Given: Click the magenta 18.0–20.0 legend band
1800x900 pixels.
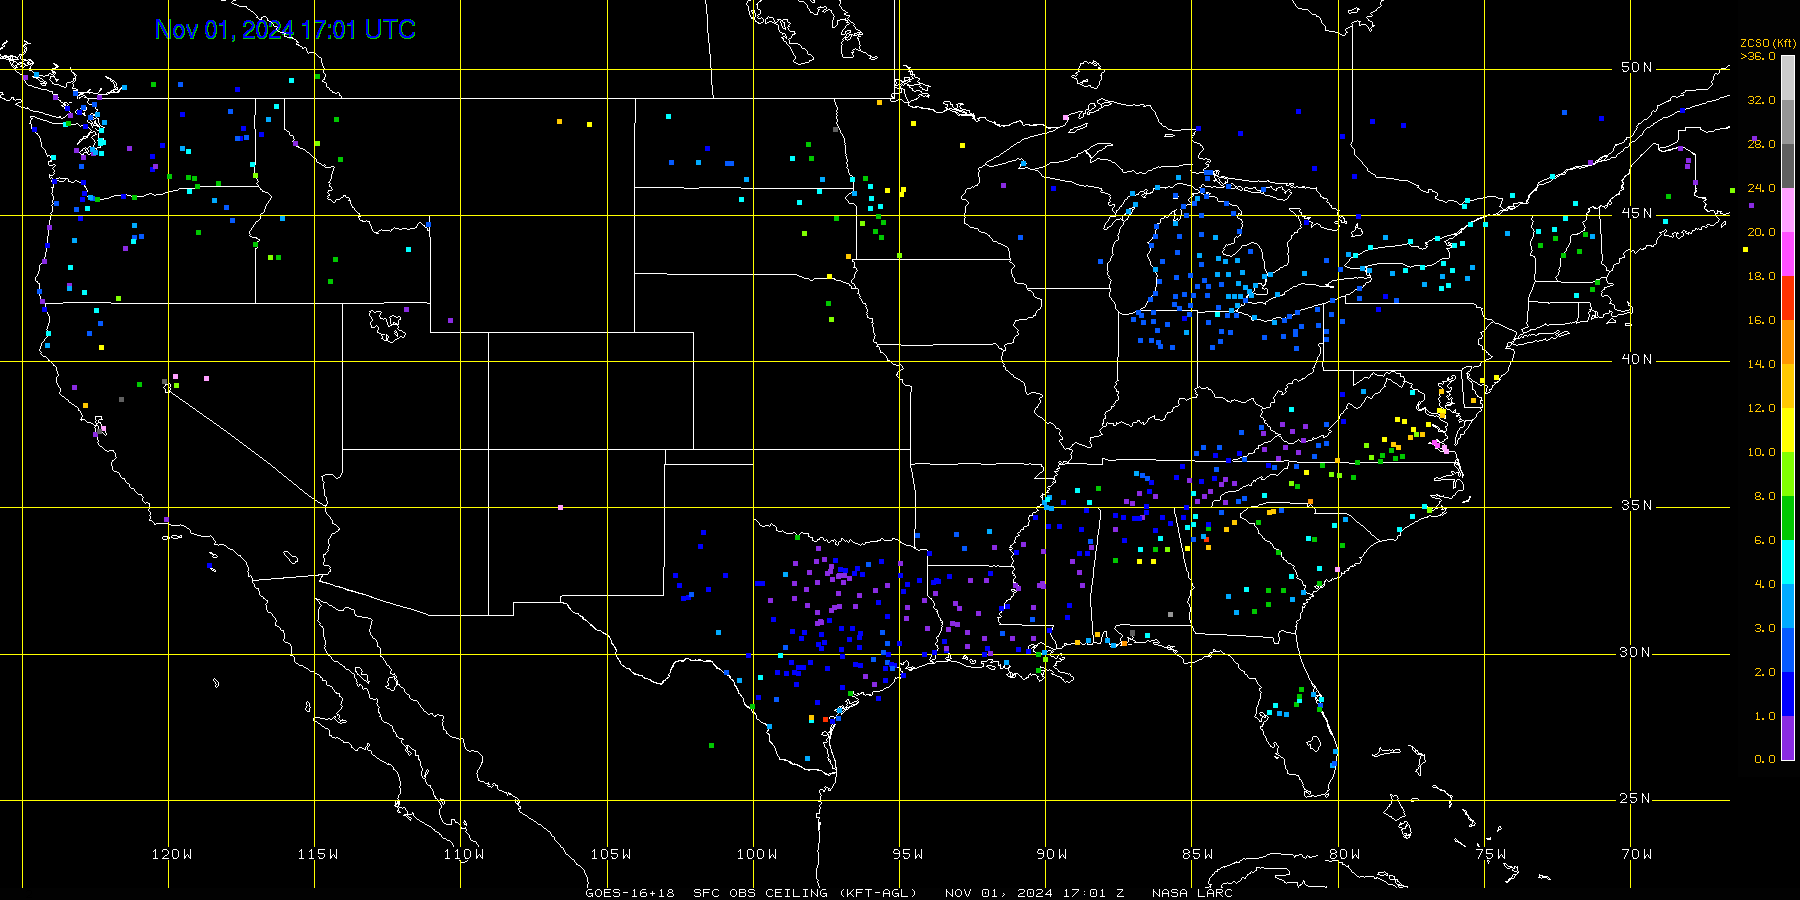Looking at the screenshot, I should click(x=1788, y=254).
